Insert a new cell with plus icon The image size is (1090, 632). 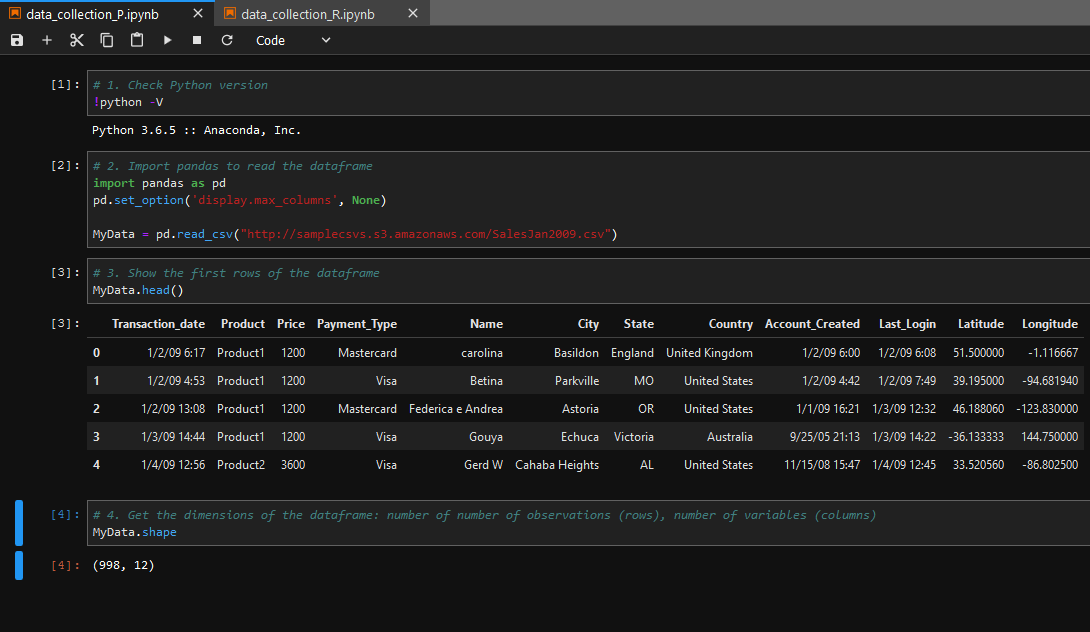(47, 40)
